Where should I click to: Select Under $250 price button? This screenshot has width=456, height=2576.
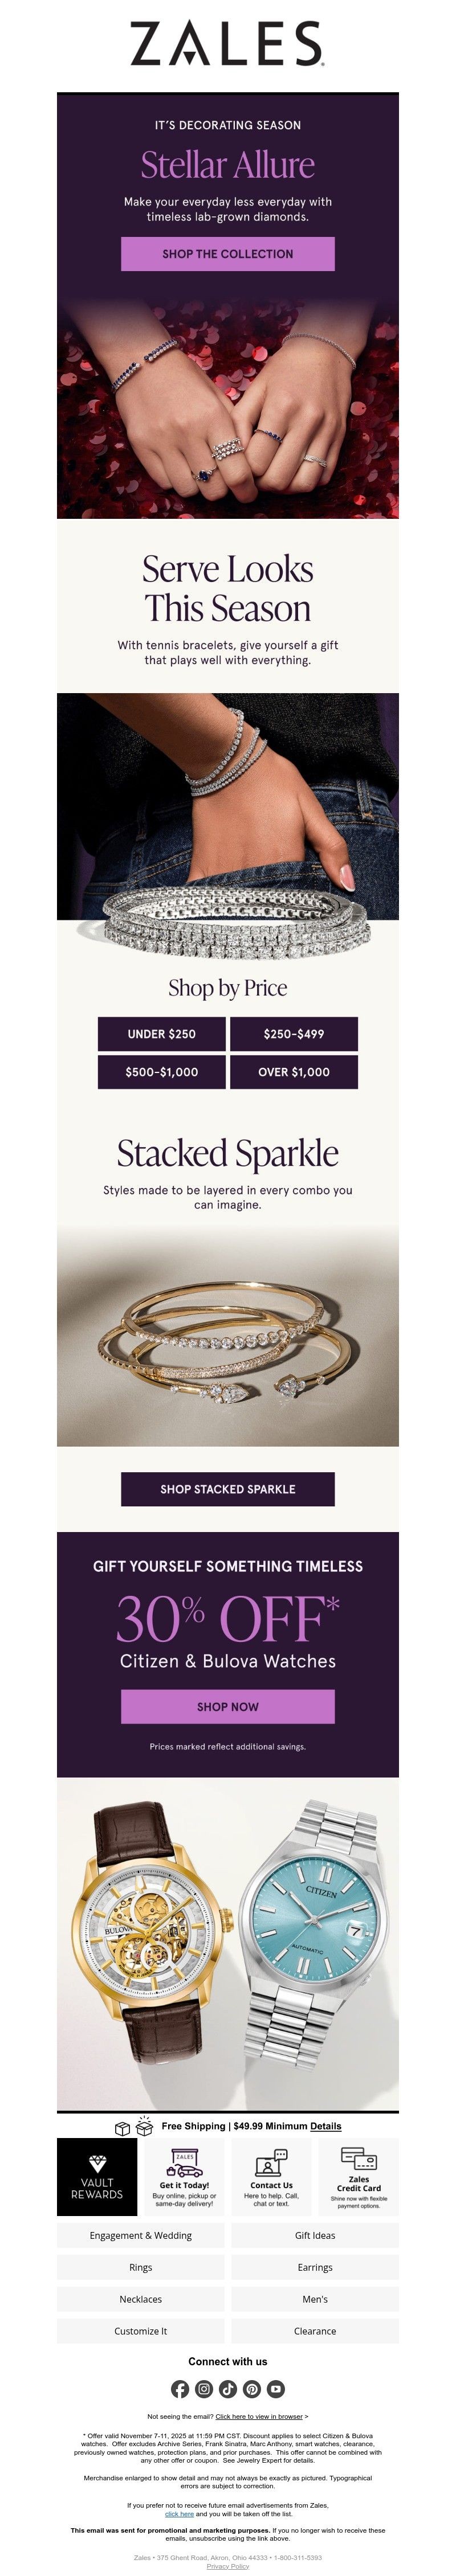(162, 1034)
